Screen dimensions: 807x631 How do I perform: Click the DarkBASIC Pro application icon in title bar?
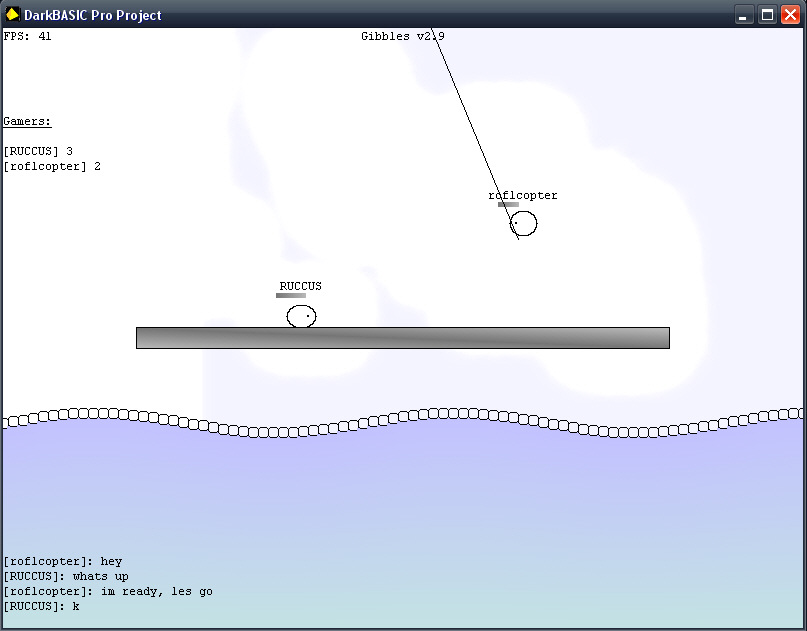[13, 15]
